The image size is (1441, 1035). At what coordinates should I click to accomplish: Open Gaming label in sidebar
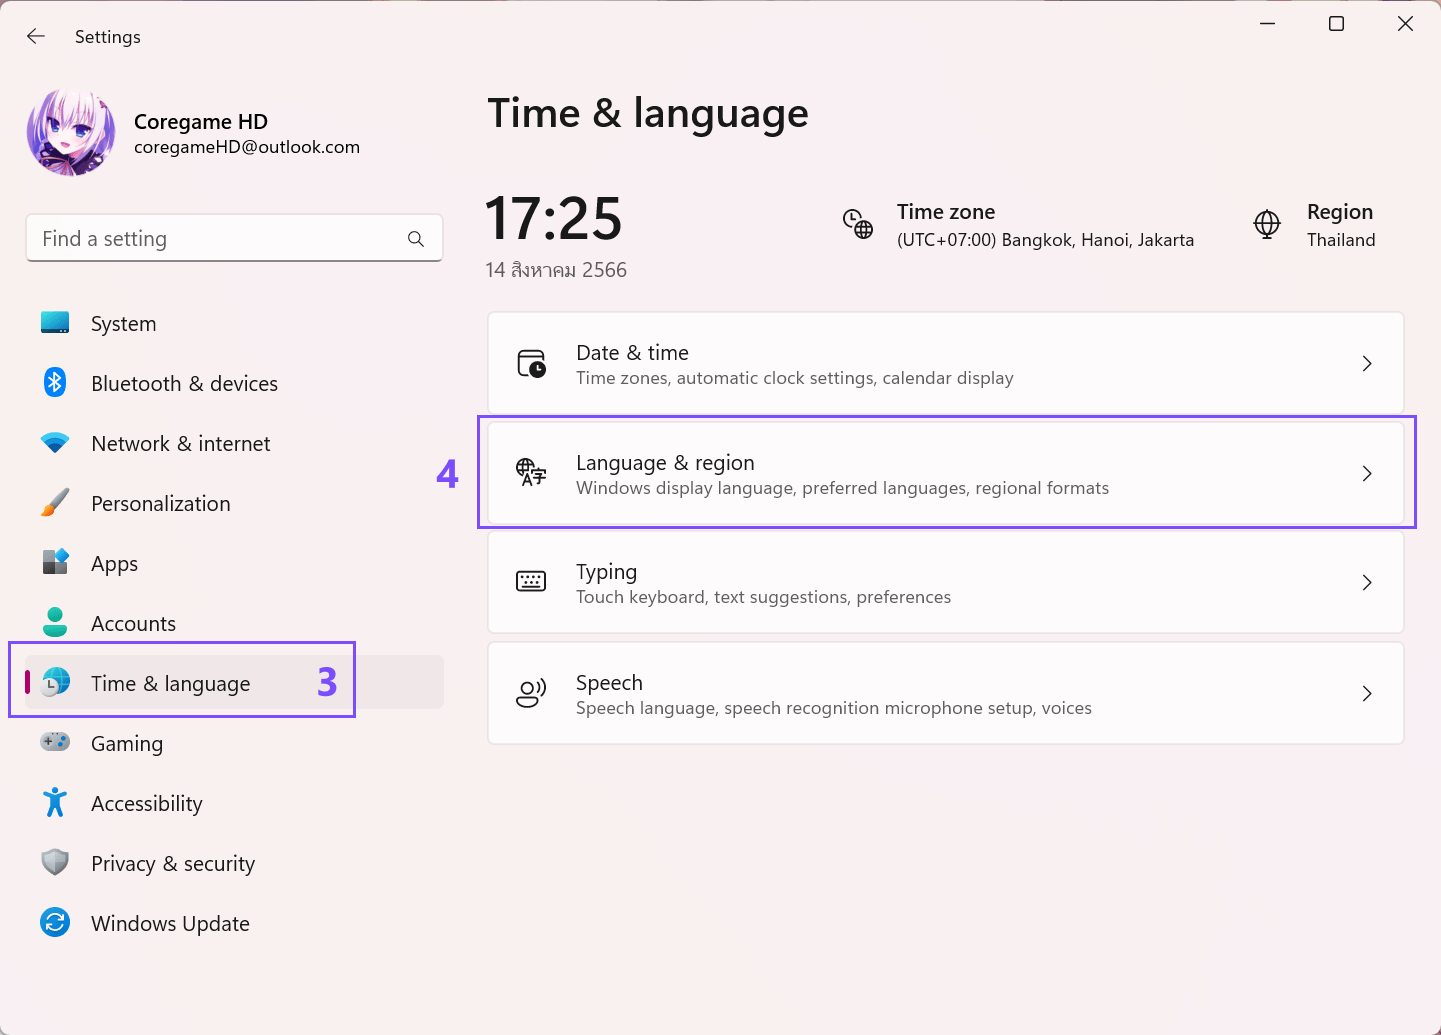point(127,744)
